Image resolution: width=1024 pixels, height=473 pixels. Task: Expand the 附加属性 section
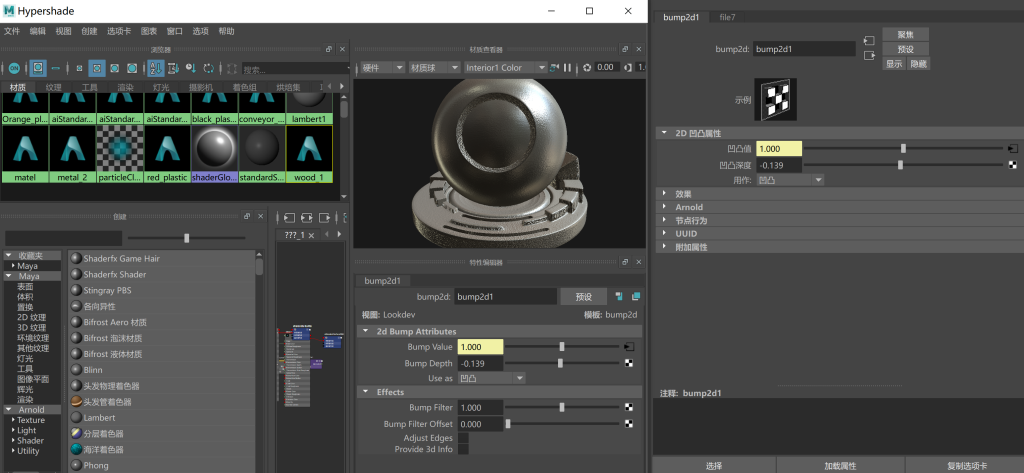tap(665, 247)
